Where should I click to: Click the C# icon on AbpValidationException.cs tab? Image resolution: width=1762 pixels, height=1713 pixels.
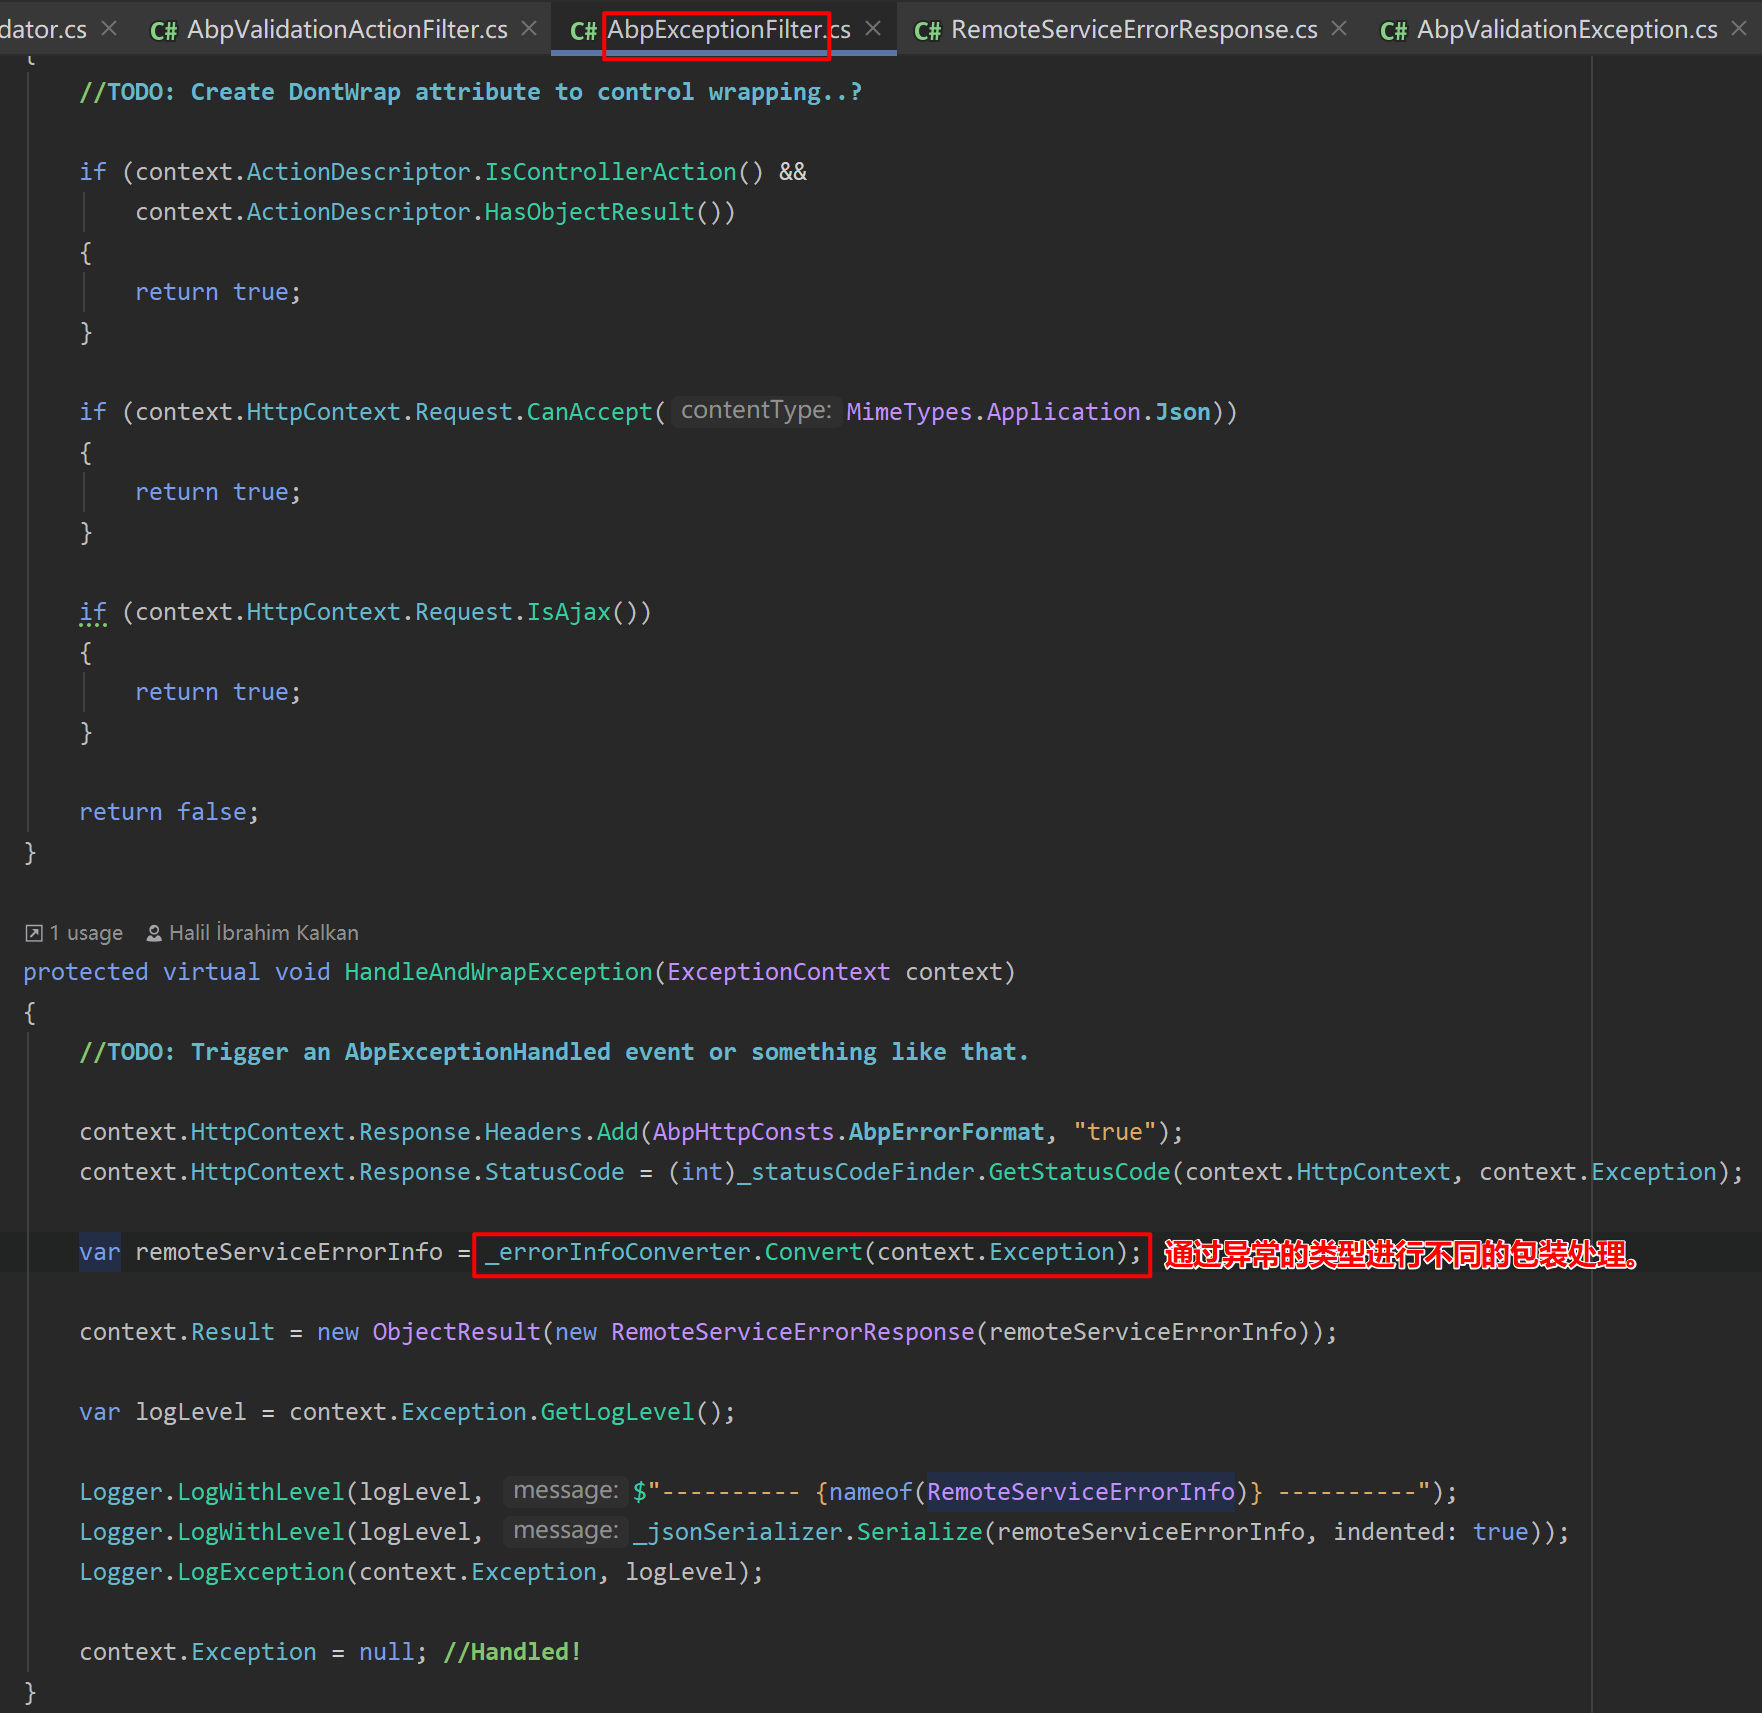(1392, 29)
